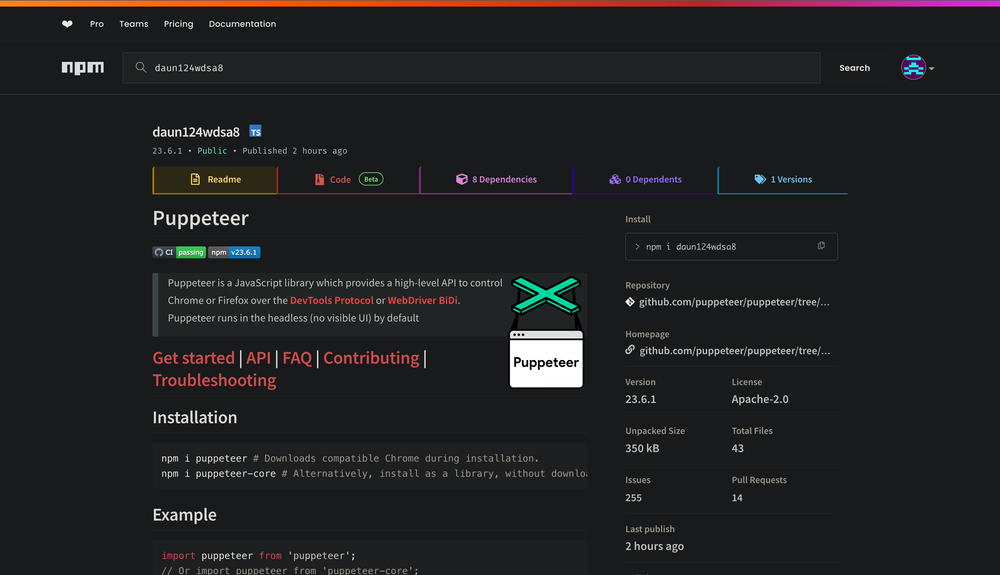This screenshot has height=575, width=1000.
Task: Go to npm home via logo
Action: coord(83,68)
